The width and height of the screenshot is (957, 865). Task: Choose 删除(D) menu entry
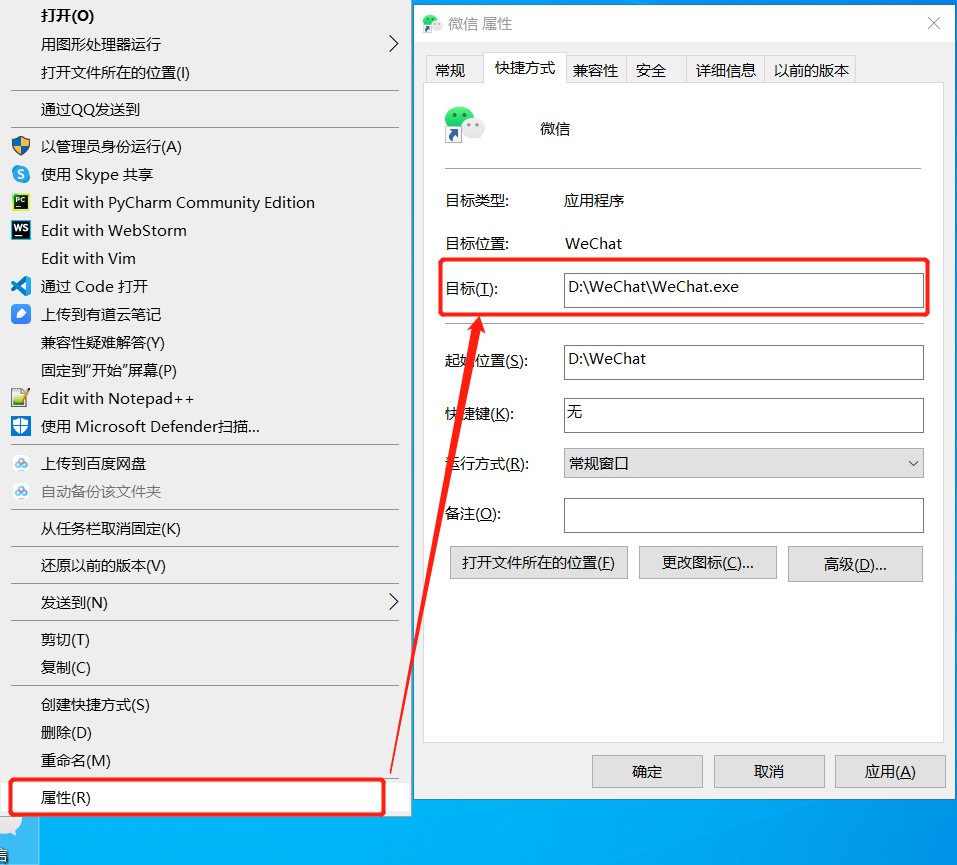point(66,733)
